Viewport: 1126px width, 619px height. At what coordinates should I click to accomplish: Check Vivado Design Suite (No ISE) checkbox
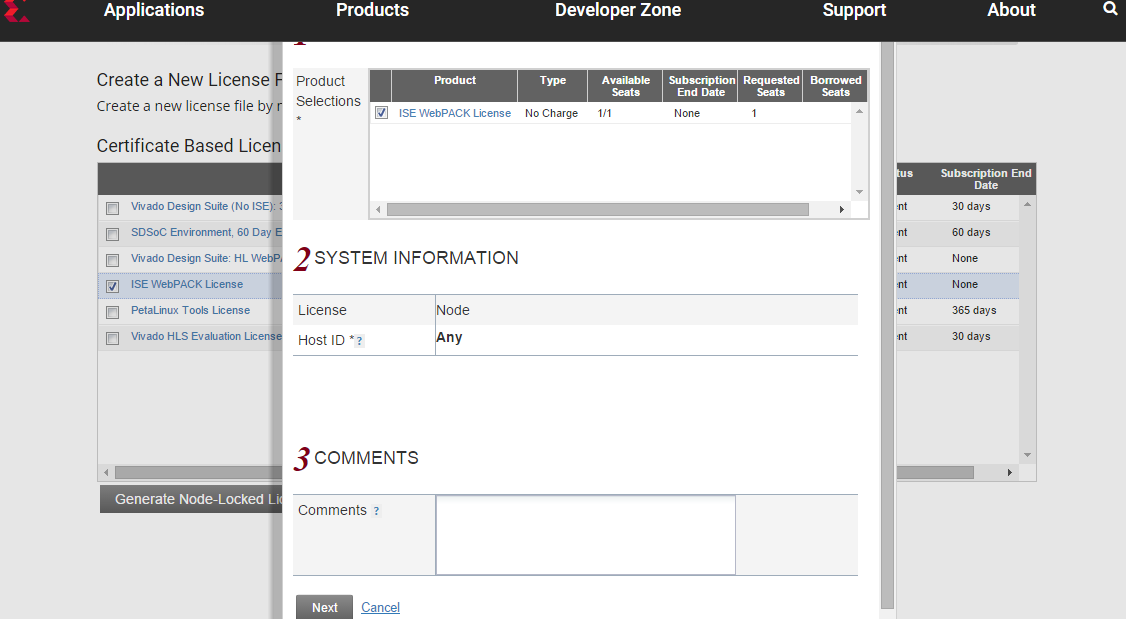click(113, 208)
